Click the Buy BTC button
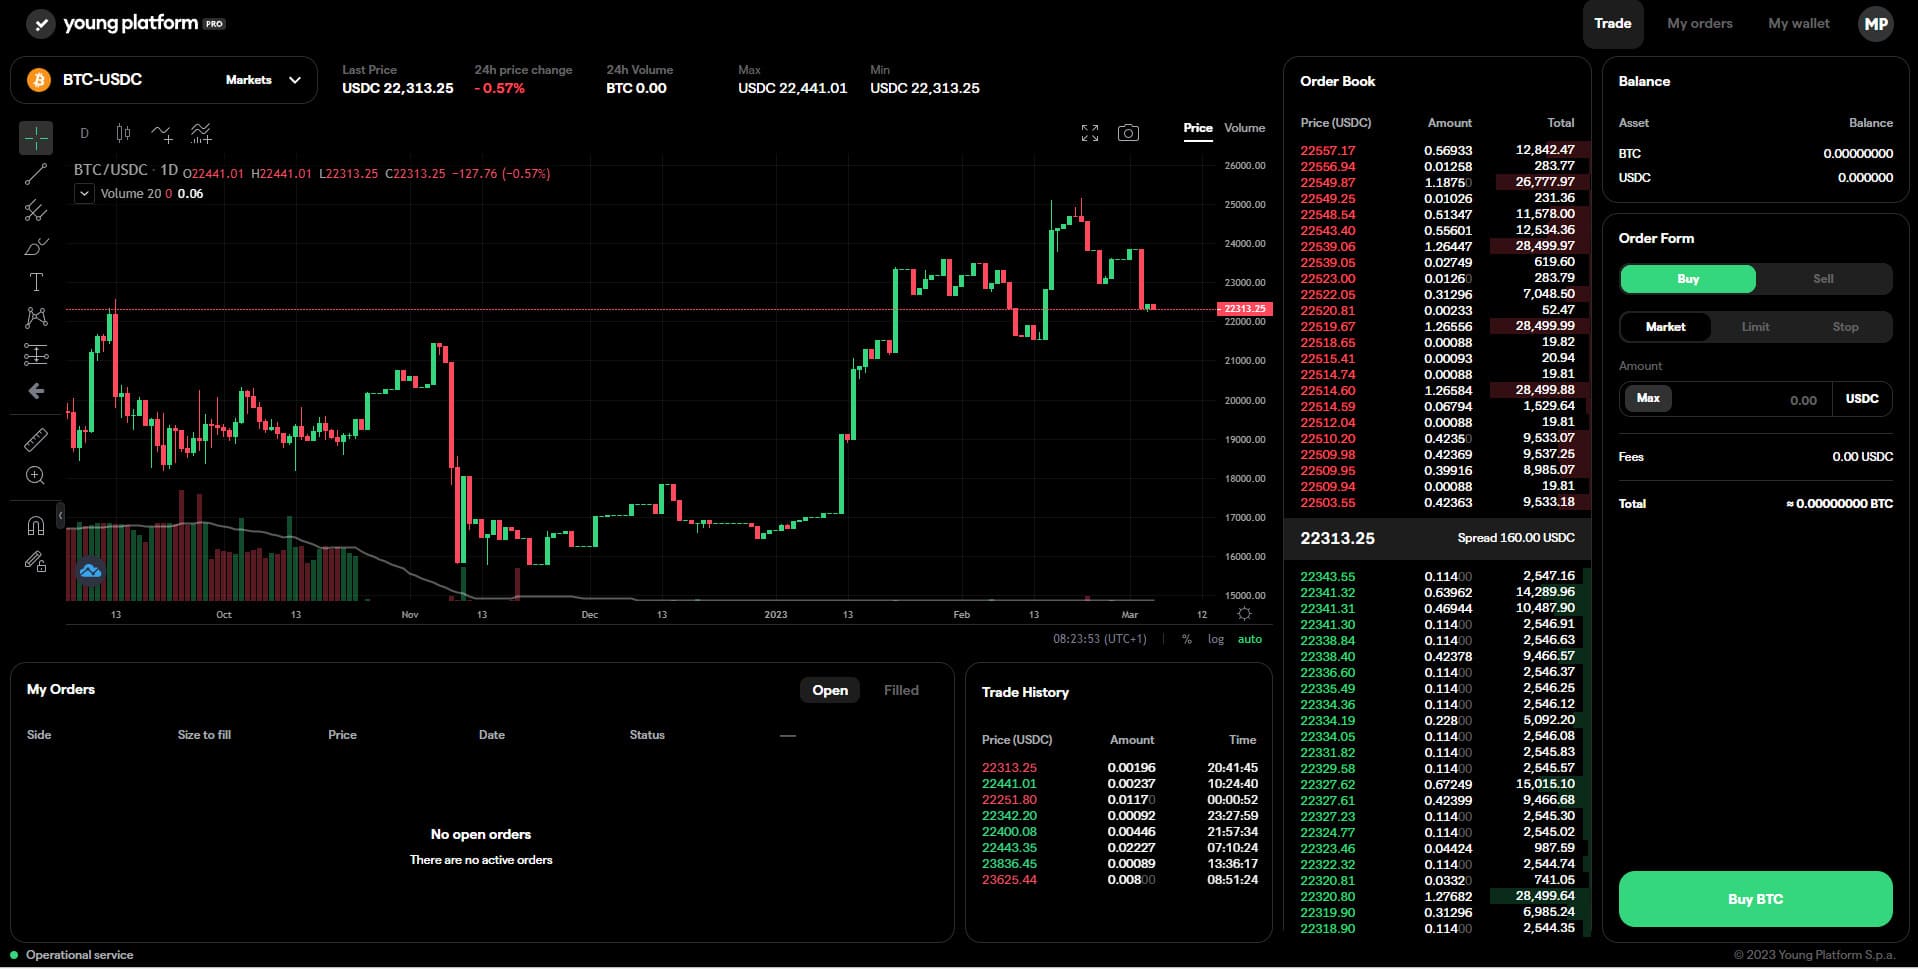Viewport: 1918px width, 969px height. pyautogui.click(x=1755, y=899)
